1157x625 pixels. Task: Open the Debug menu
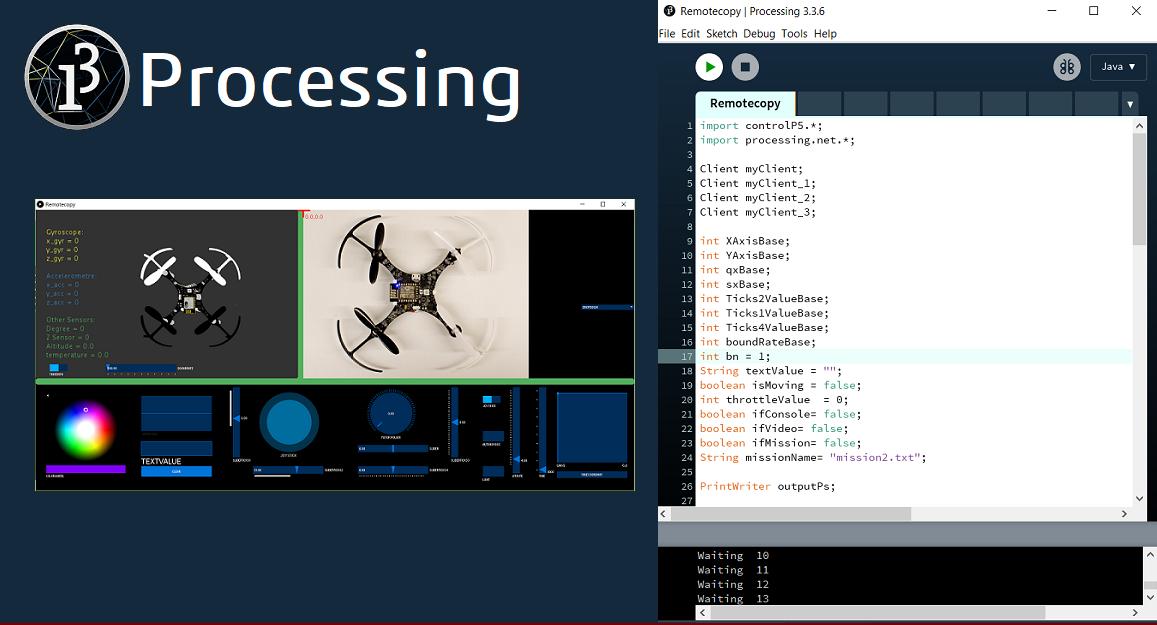759,34
